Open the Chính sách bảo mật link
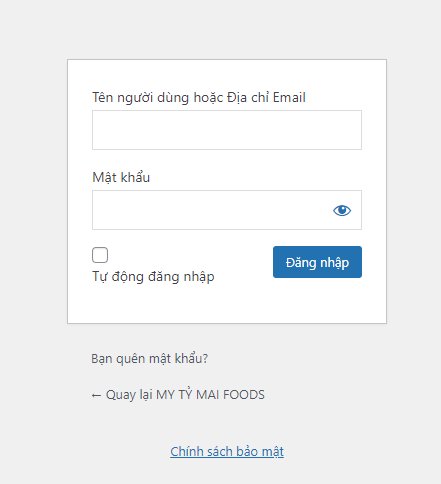 (227, 452)
